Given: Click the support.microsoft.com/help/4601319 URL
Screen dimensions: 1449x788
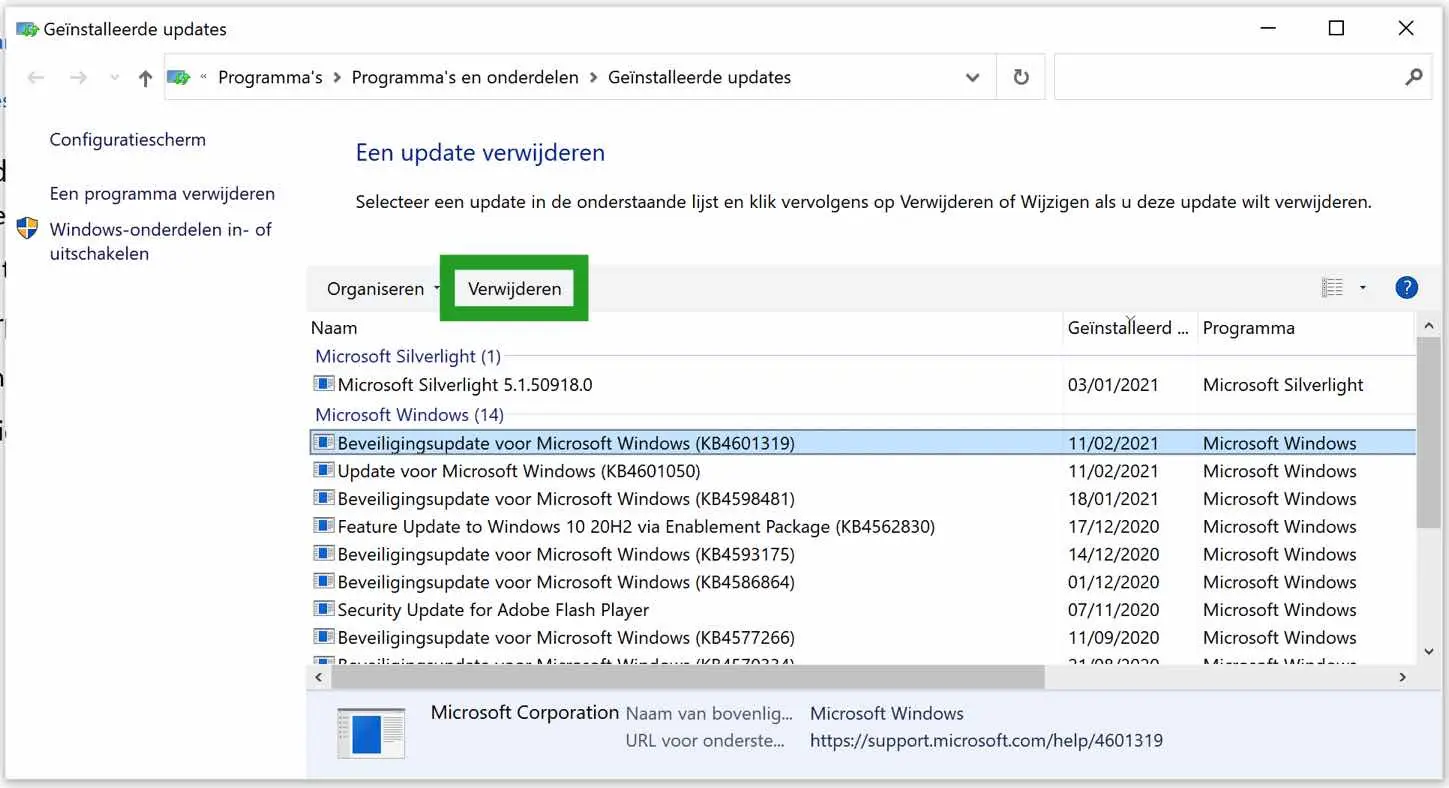Looking at the screenshot, I should pos(986,741).
